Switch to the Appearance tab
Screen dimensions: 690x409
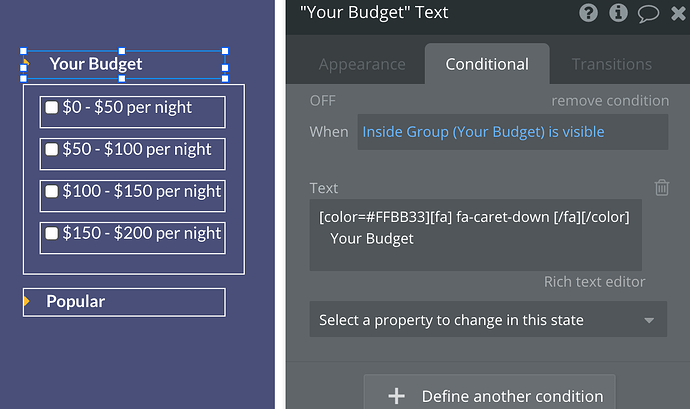(x=362, y=64)
